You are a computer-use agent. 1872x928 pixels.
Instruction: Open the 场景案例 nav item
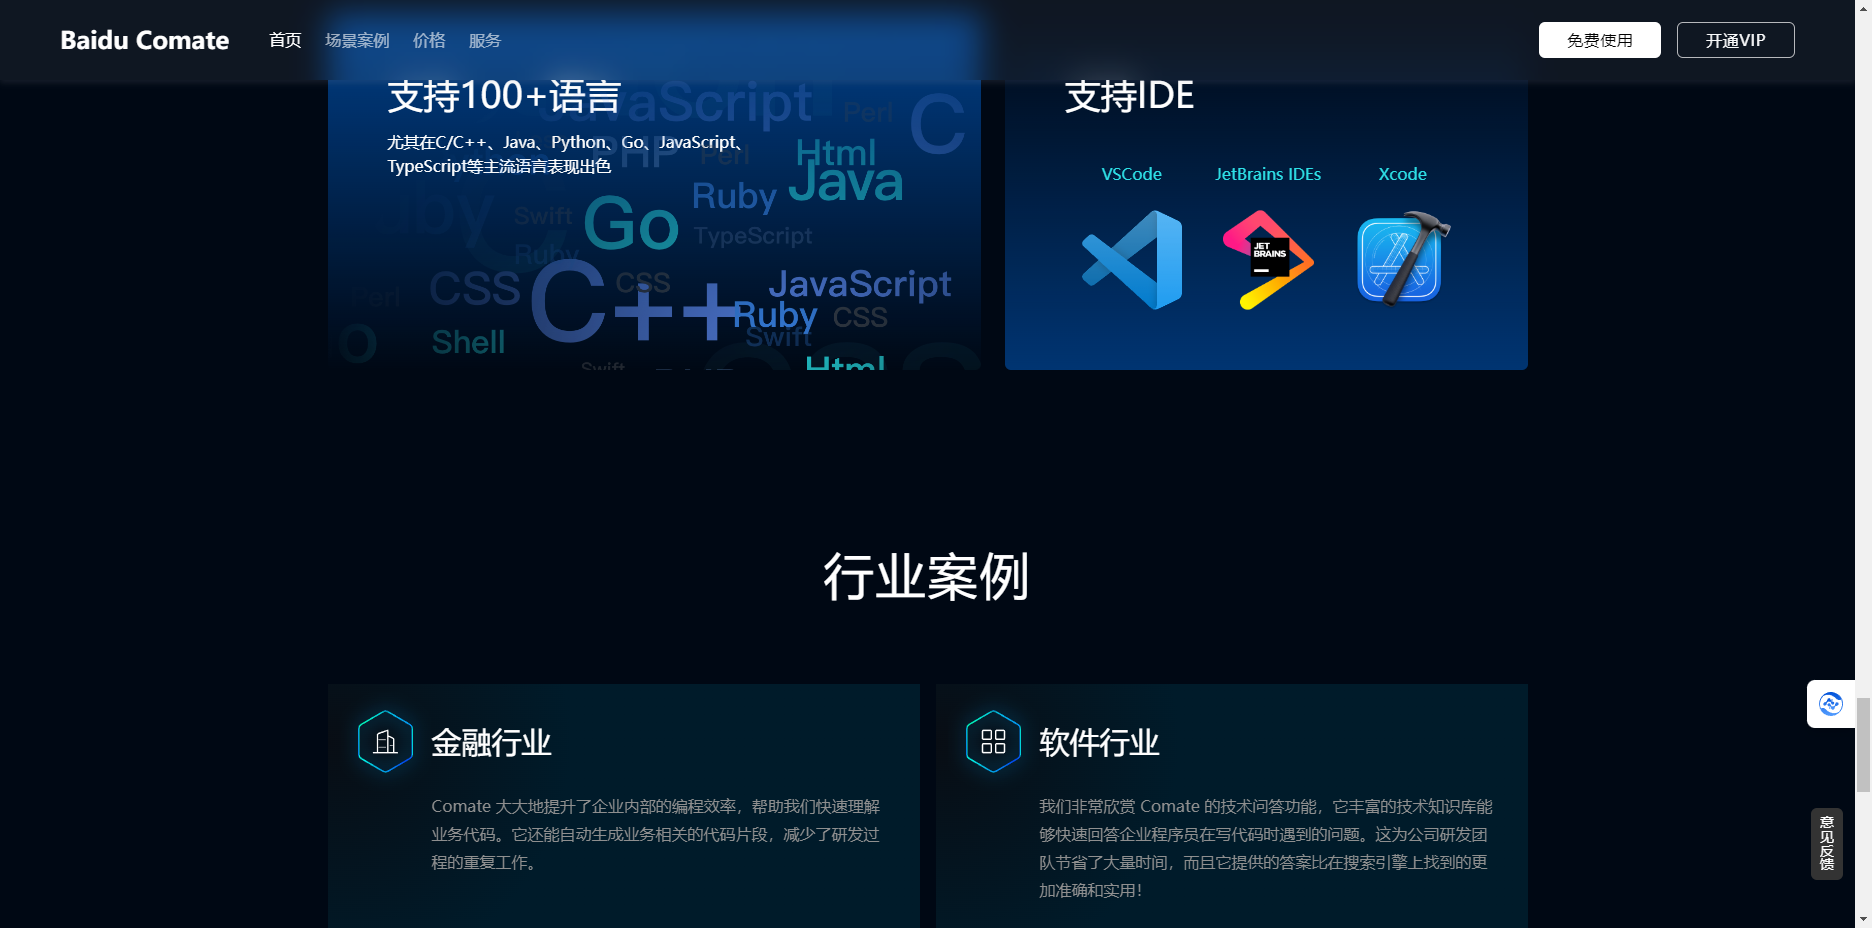point(357,40)
